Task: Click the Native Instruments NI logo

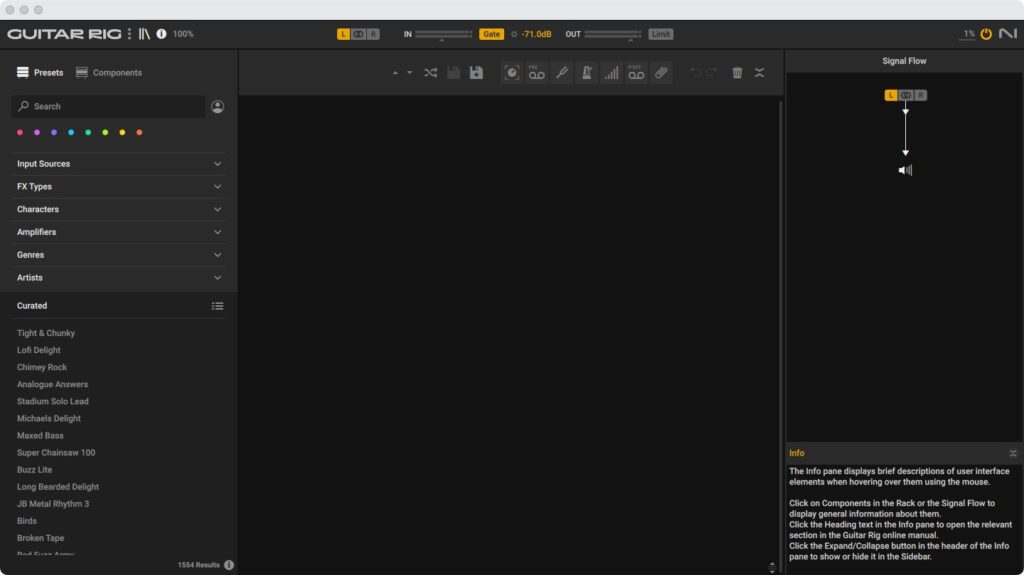Action: pos(1008,33)
